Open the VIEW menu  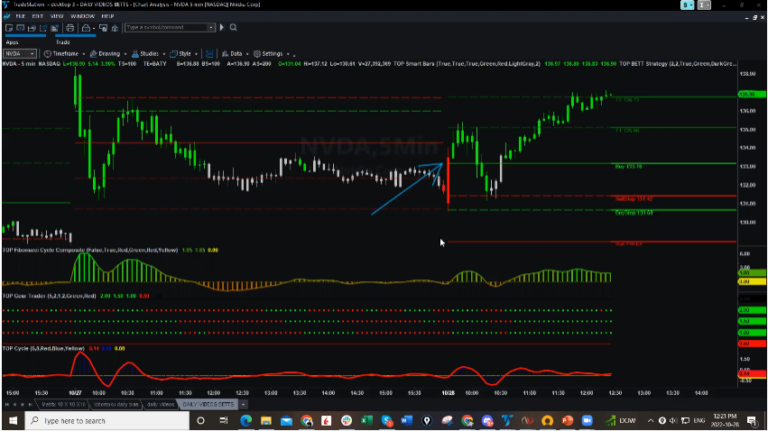56,17
